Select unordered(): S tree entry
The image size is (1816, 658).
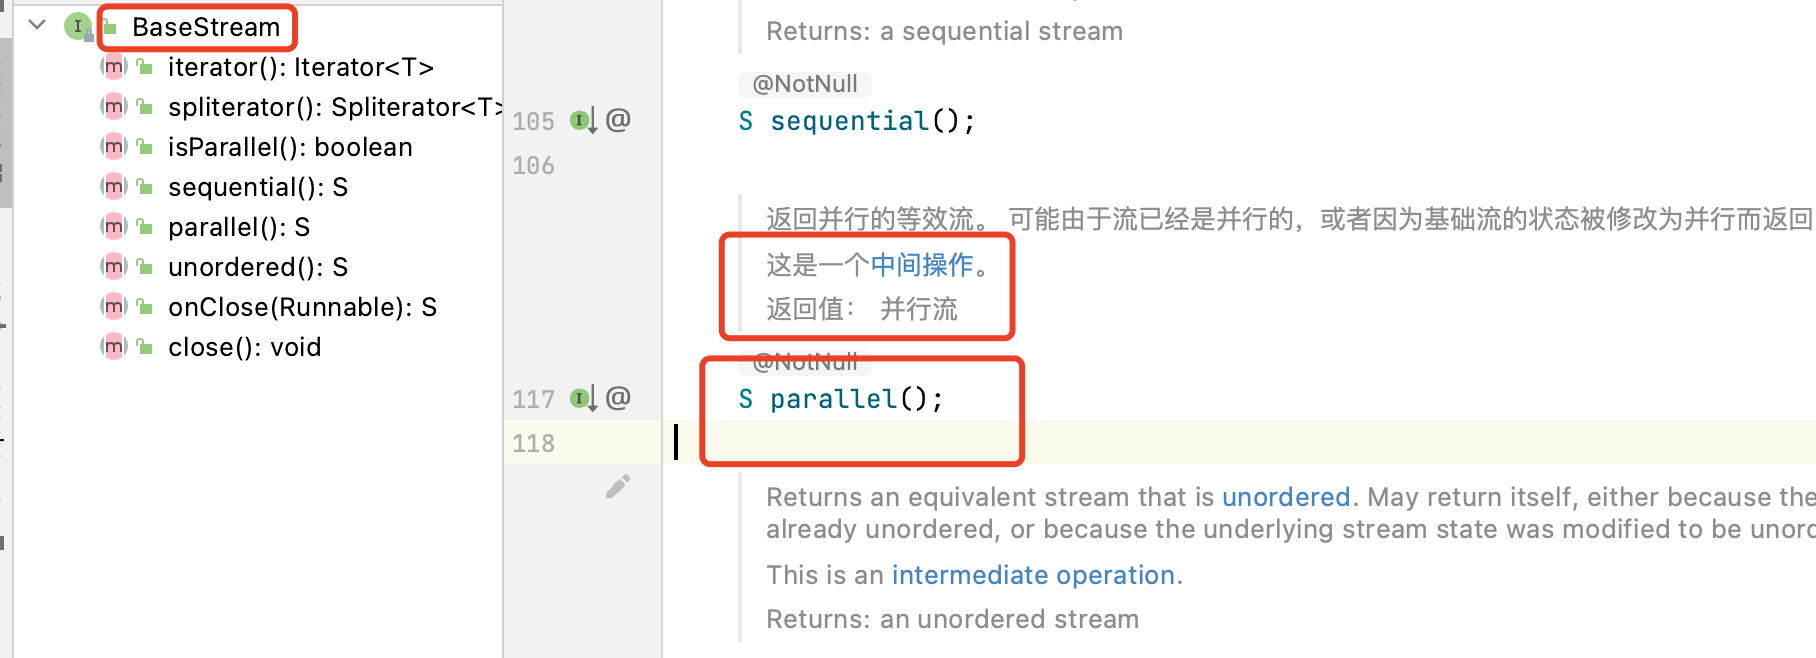click(257, 267)
